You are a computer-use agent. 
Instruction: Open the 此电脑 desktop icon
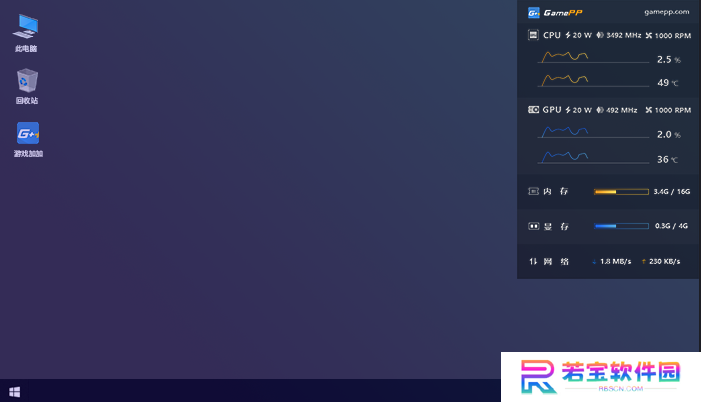point(26,33)
